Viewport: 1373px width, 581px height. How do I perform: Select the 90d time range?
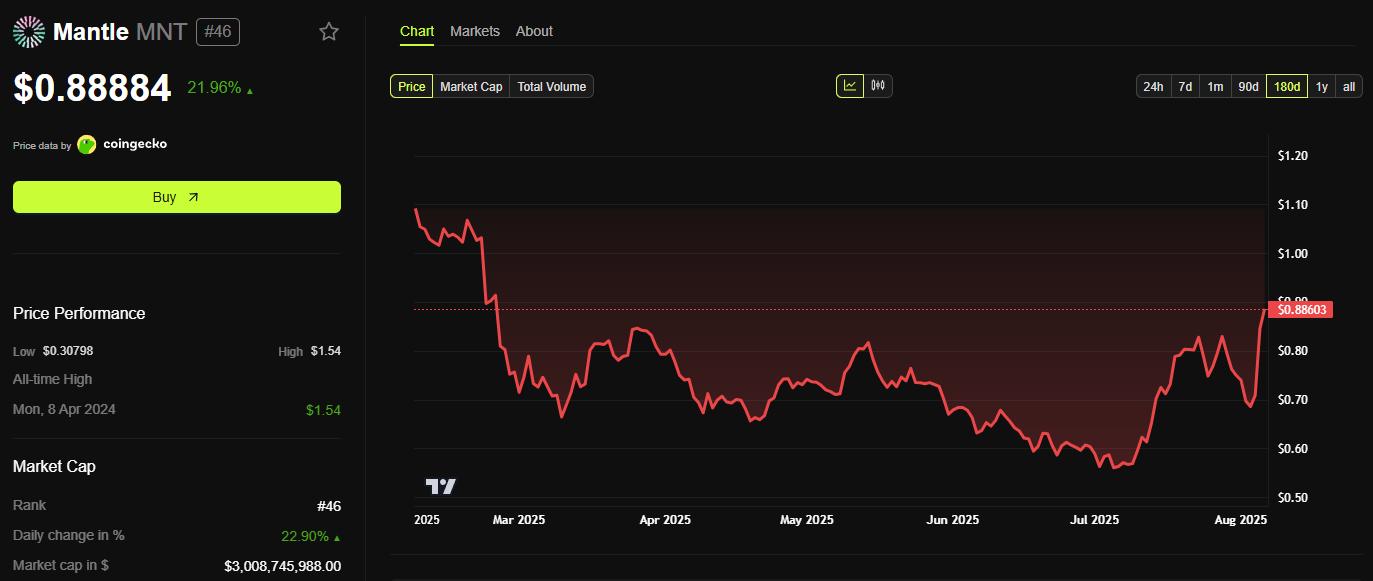coord(1248,86)
